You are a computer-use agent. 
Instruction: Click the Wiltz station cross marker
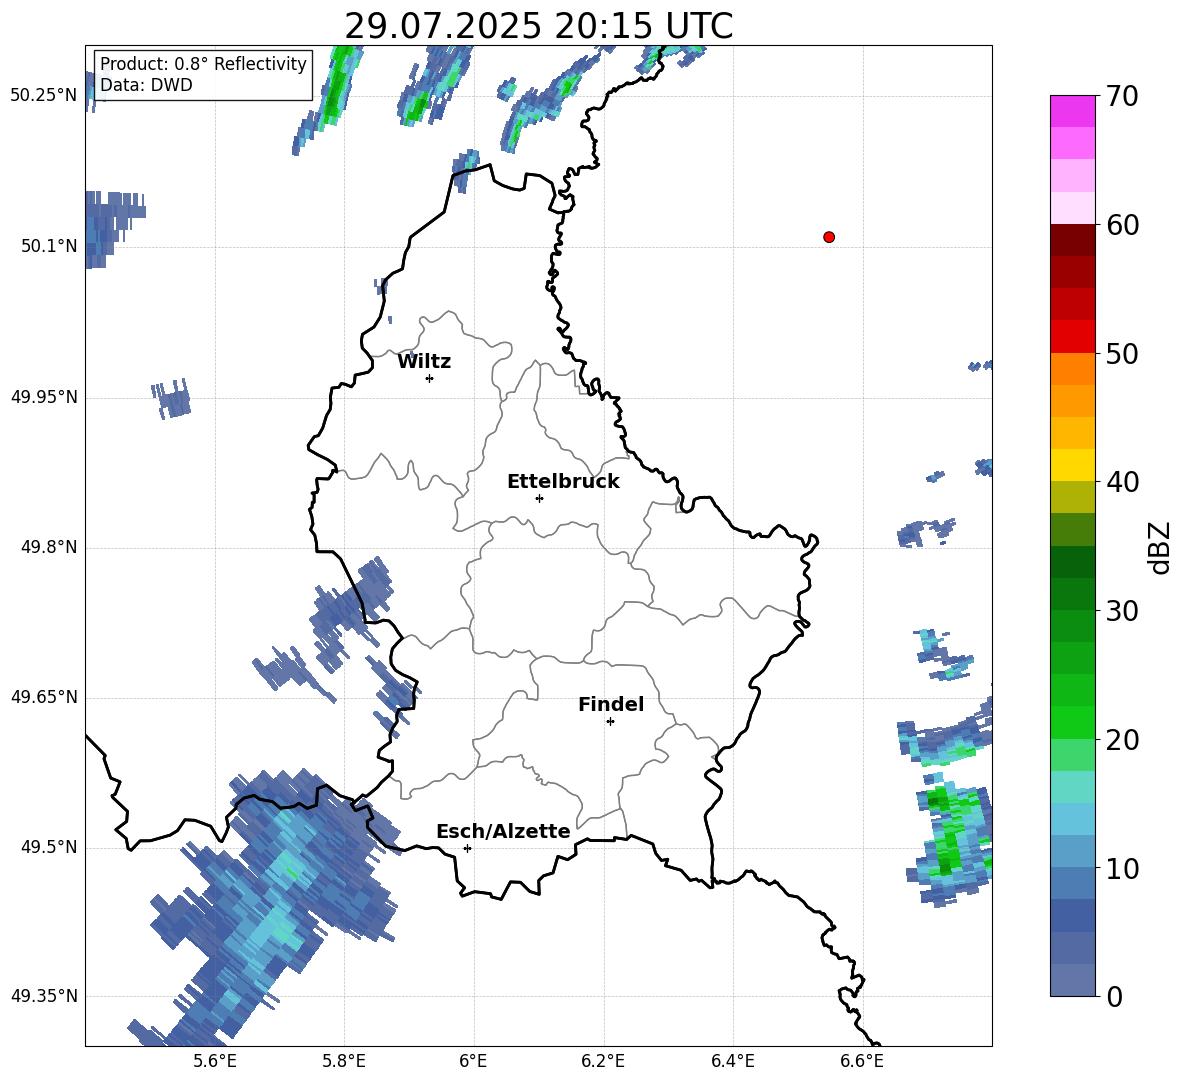point(430,378)
